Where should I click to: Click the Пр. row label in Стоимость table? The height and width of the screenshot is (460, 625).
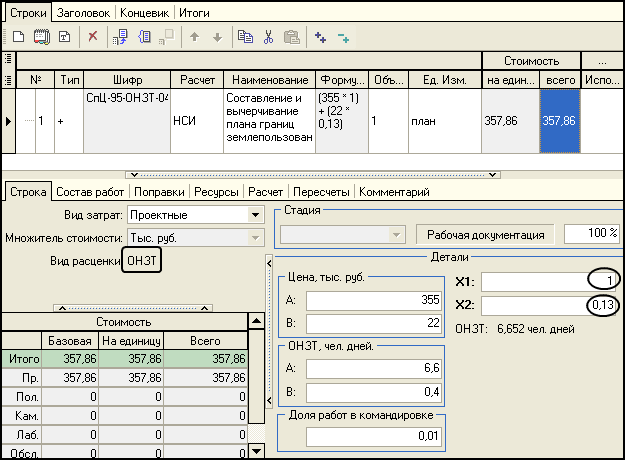(x=22, y=377)
